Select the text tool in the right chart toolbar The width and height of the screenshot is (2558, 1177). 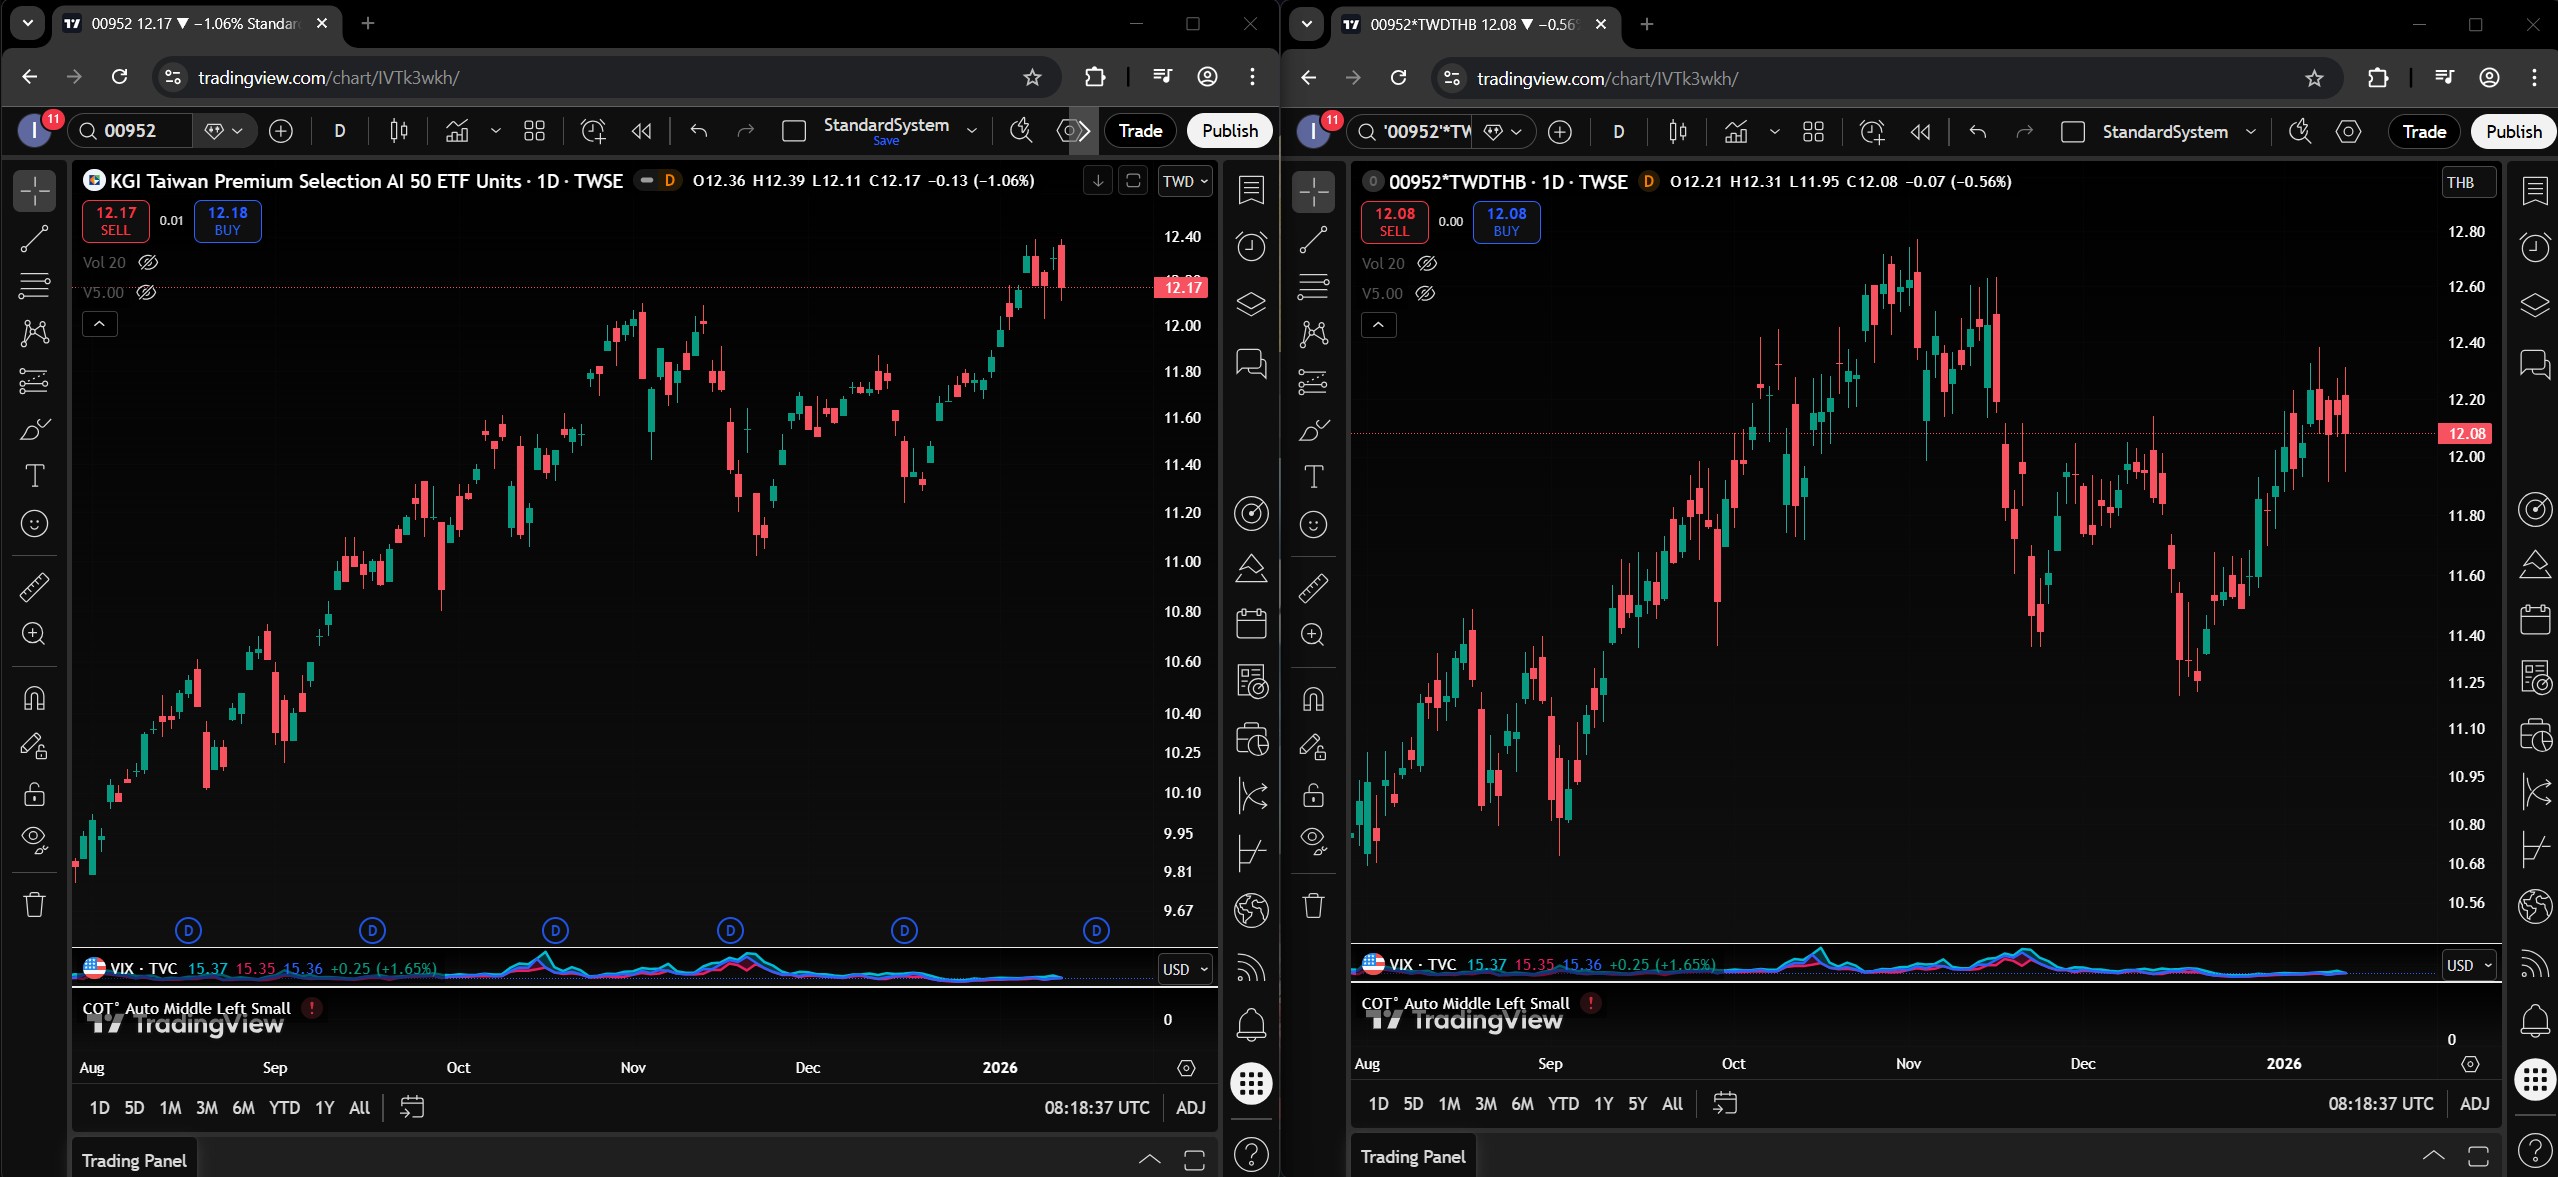pyautogui.click(x=1313, y=477)
